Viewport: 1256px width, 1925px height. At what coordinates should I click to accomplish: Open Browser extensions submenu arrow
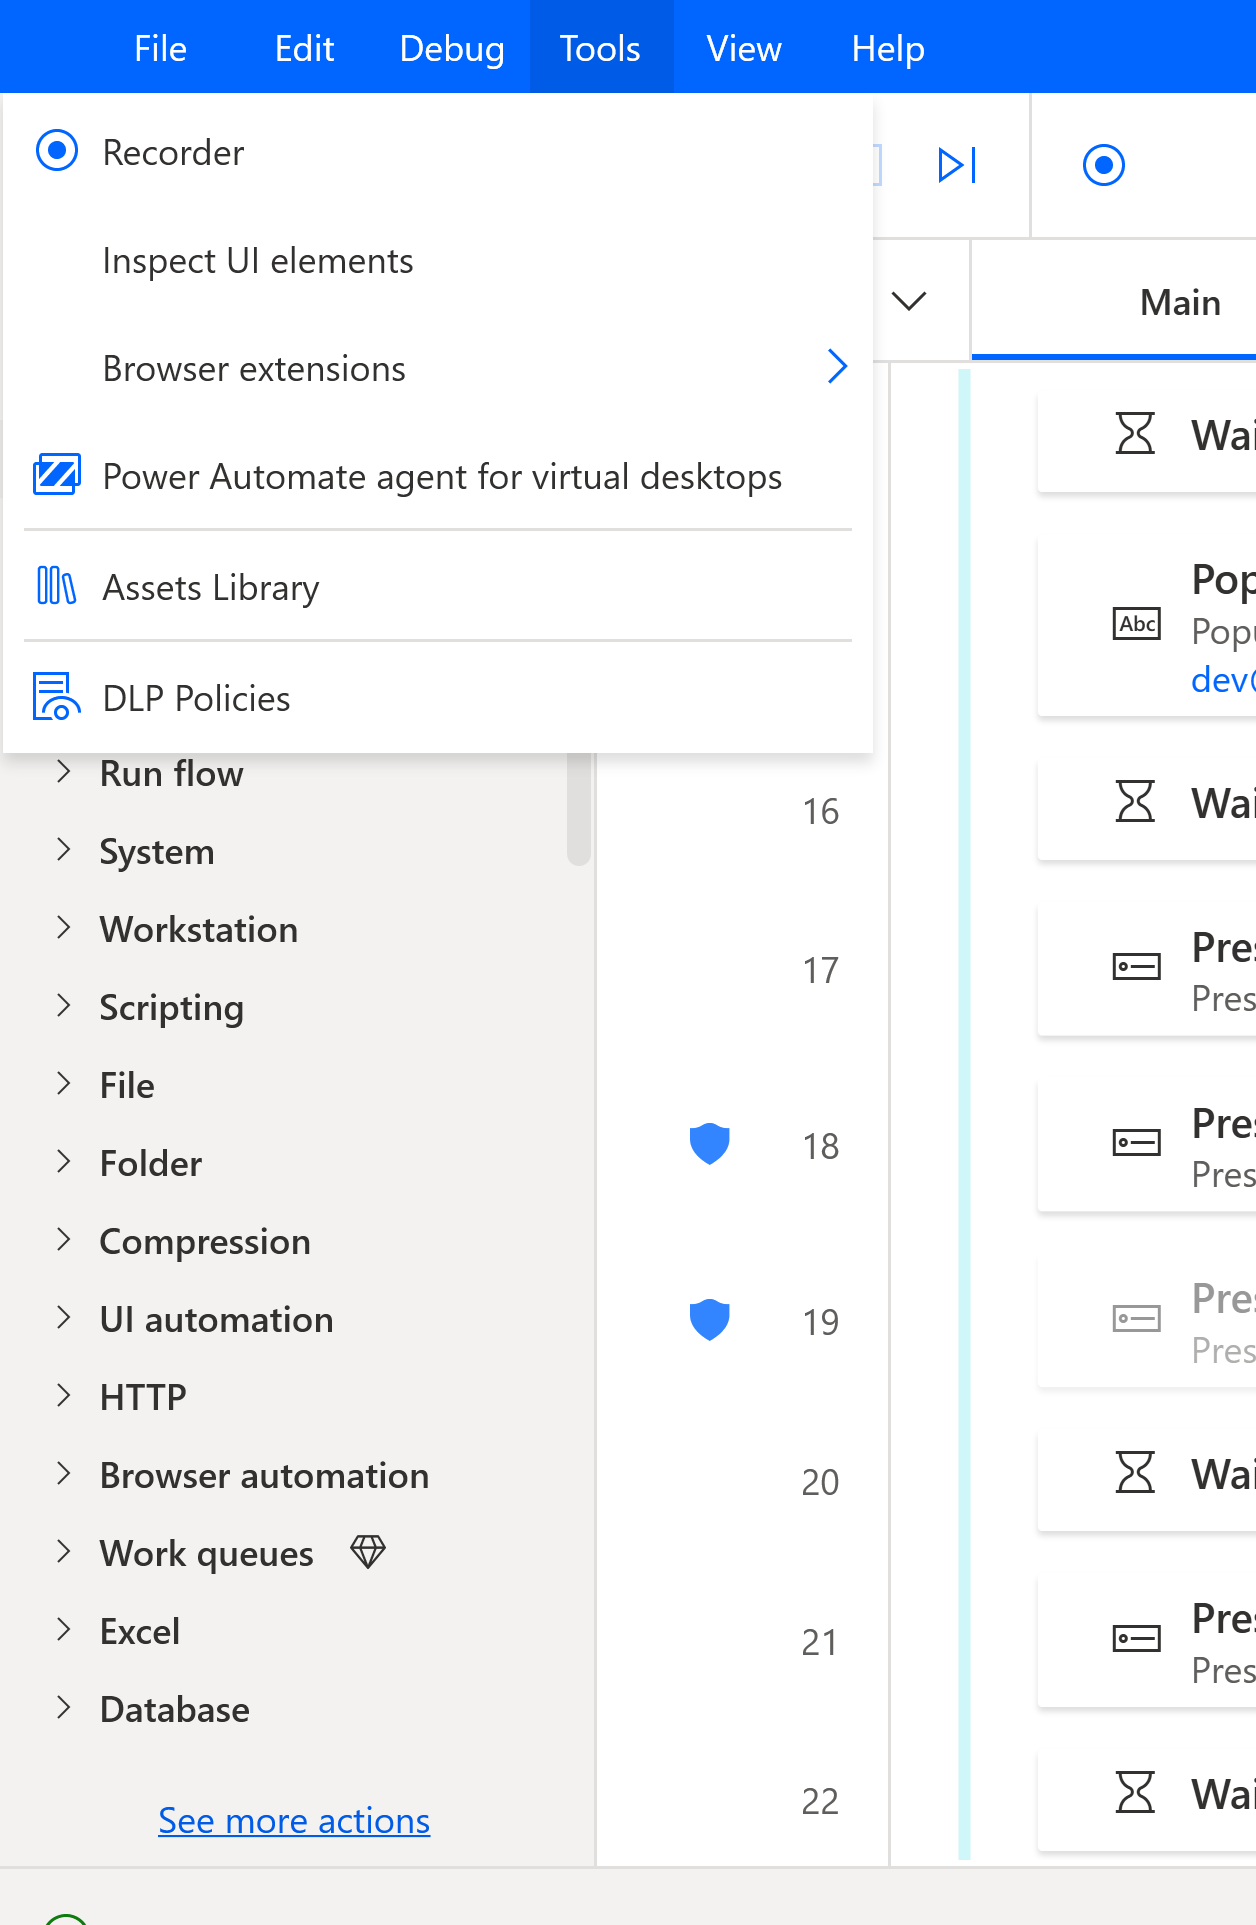(838, 367)
